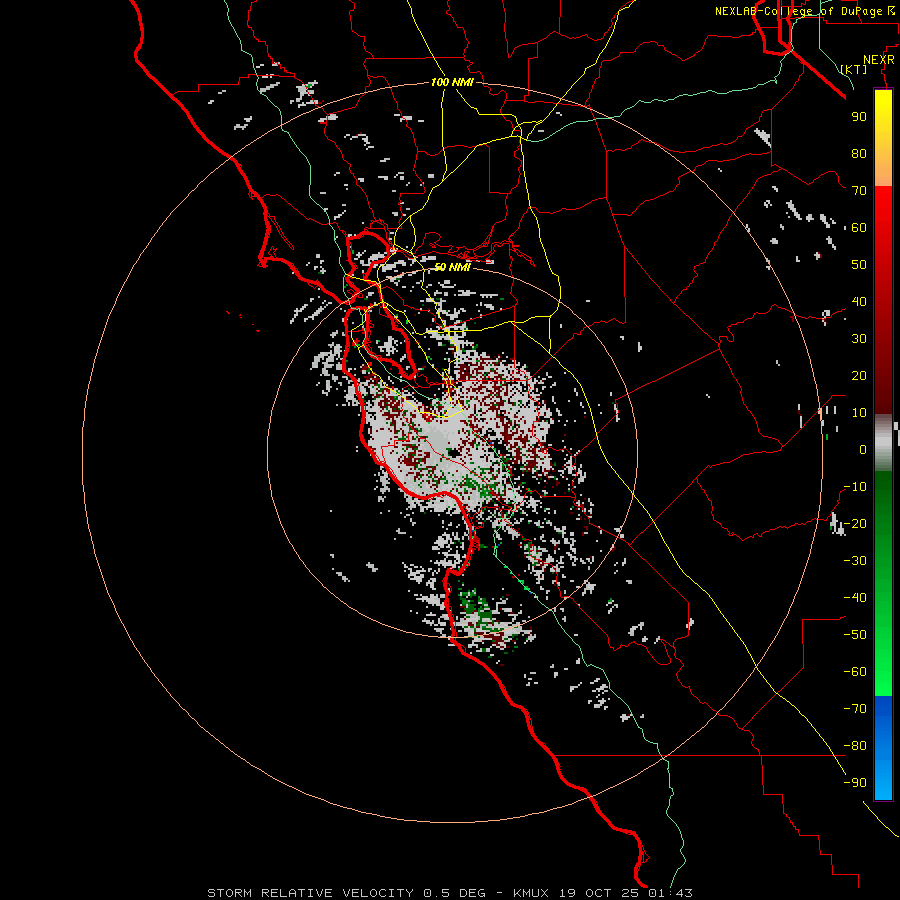Select the -30 value on the velocity scale
Image resolution: width=900 pixels, height=900 pixels.
tap(855, 561)
